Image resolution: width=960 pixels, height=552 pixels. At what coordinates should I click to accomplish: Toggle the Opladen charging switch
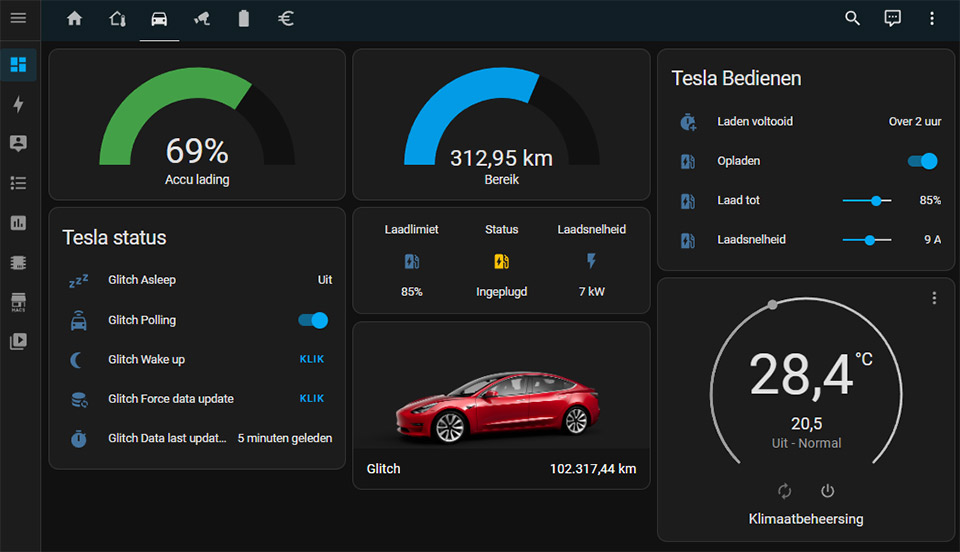click(x=922, y=161)
